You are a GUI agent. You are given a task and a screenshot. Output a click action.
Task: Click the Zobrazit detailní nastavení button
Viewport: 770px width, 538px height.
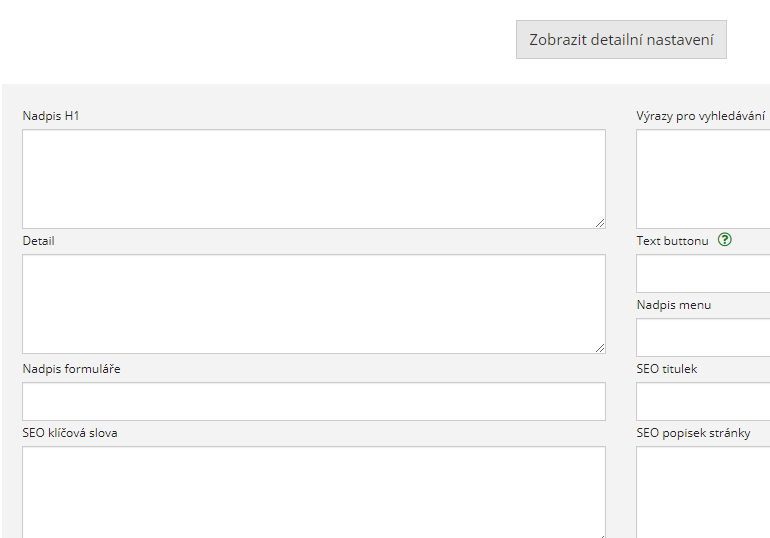(621, 40)
